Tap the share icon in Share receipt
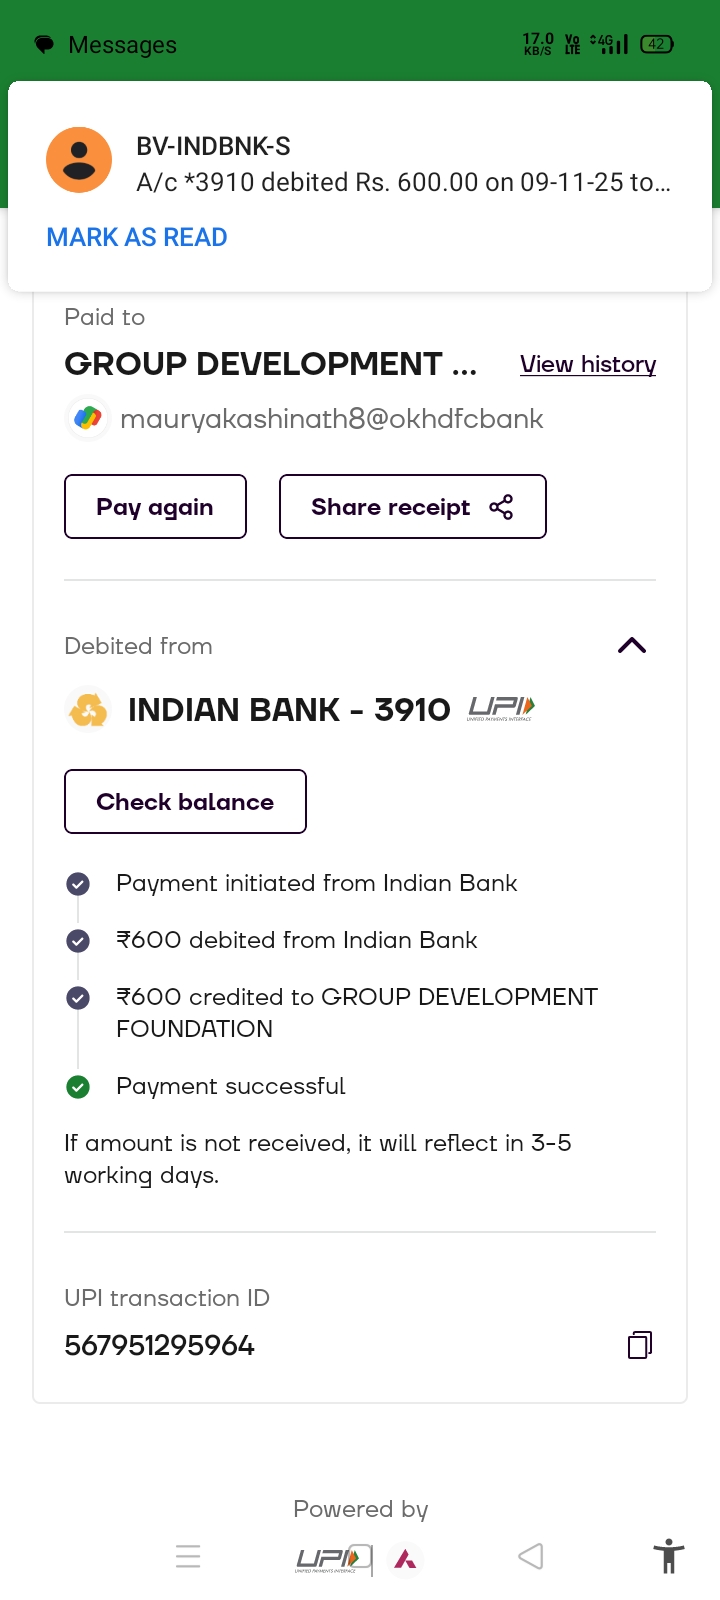The width and height of the screenshot is (720, 1600). [x=501, y=507]
